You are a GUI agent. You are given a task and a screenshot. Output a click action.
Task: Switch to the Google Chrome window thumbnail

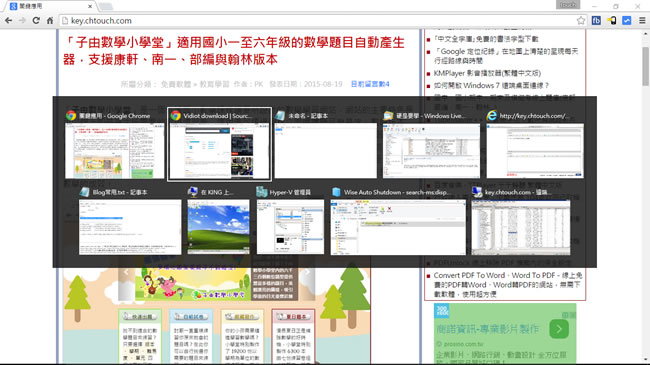[x=114, y=151]
